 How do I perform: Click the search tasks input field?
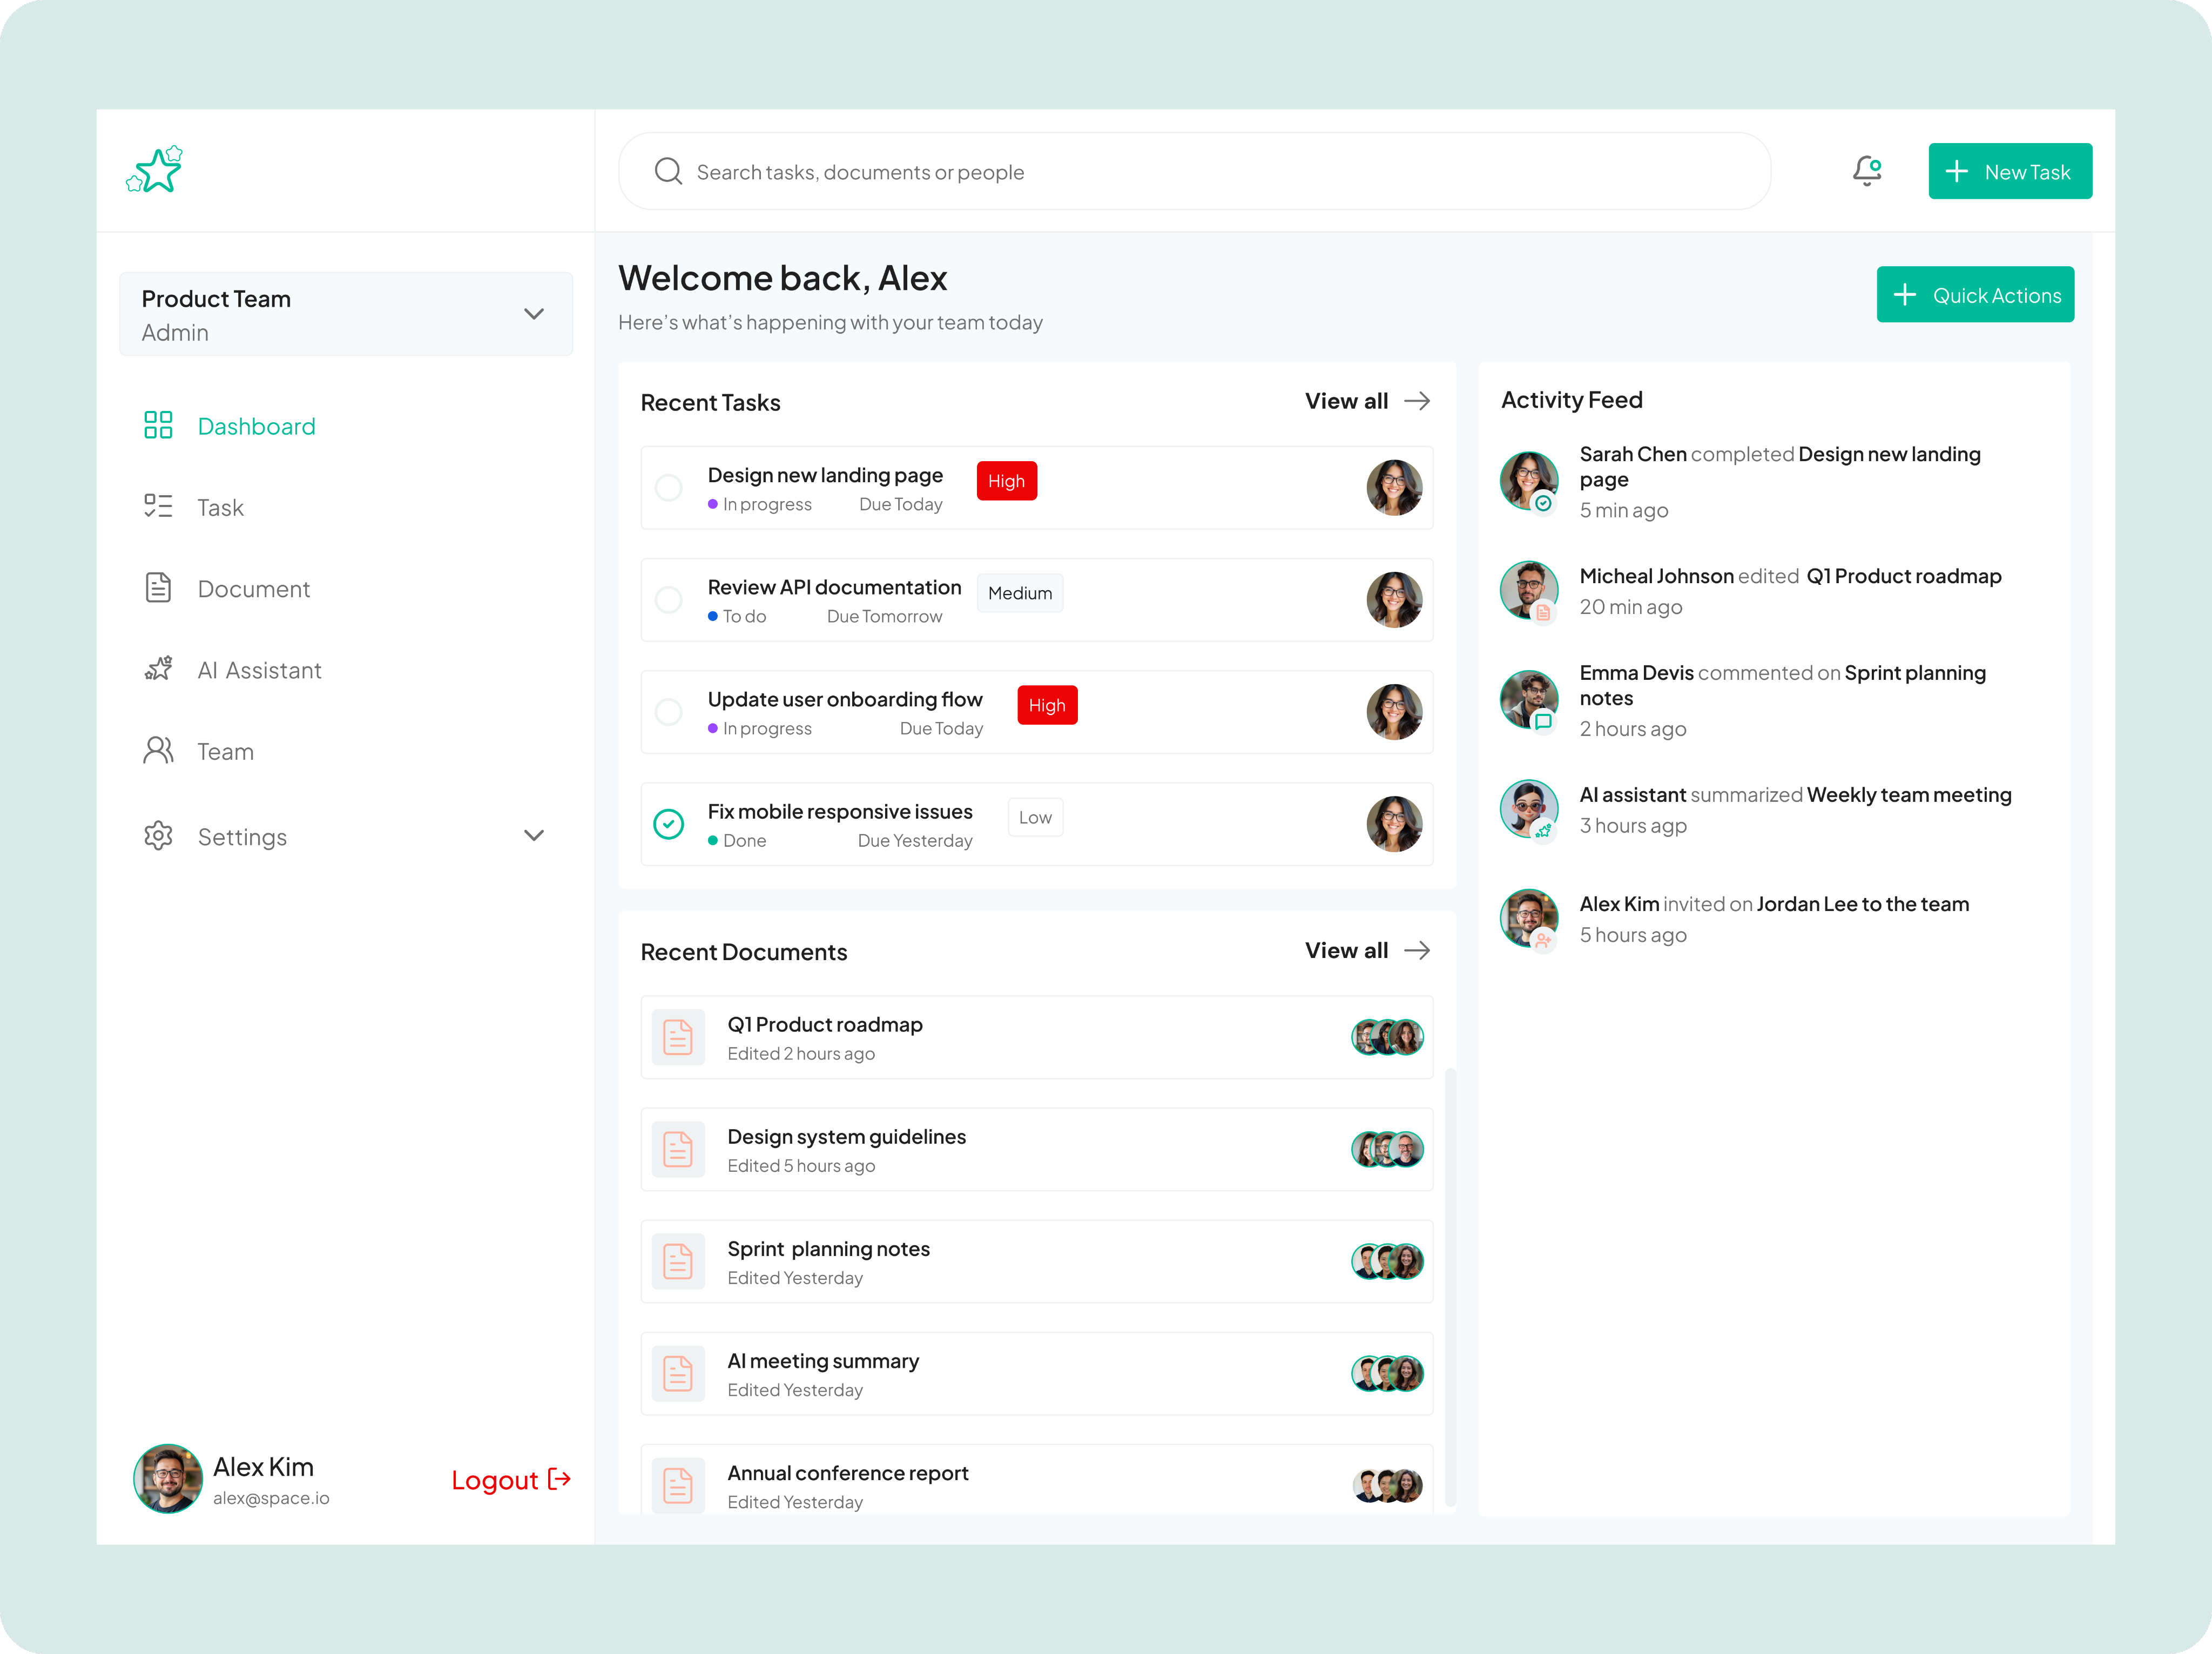[1200, 172]
